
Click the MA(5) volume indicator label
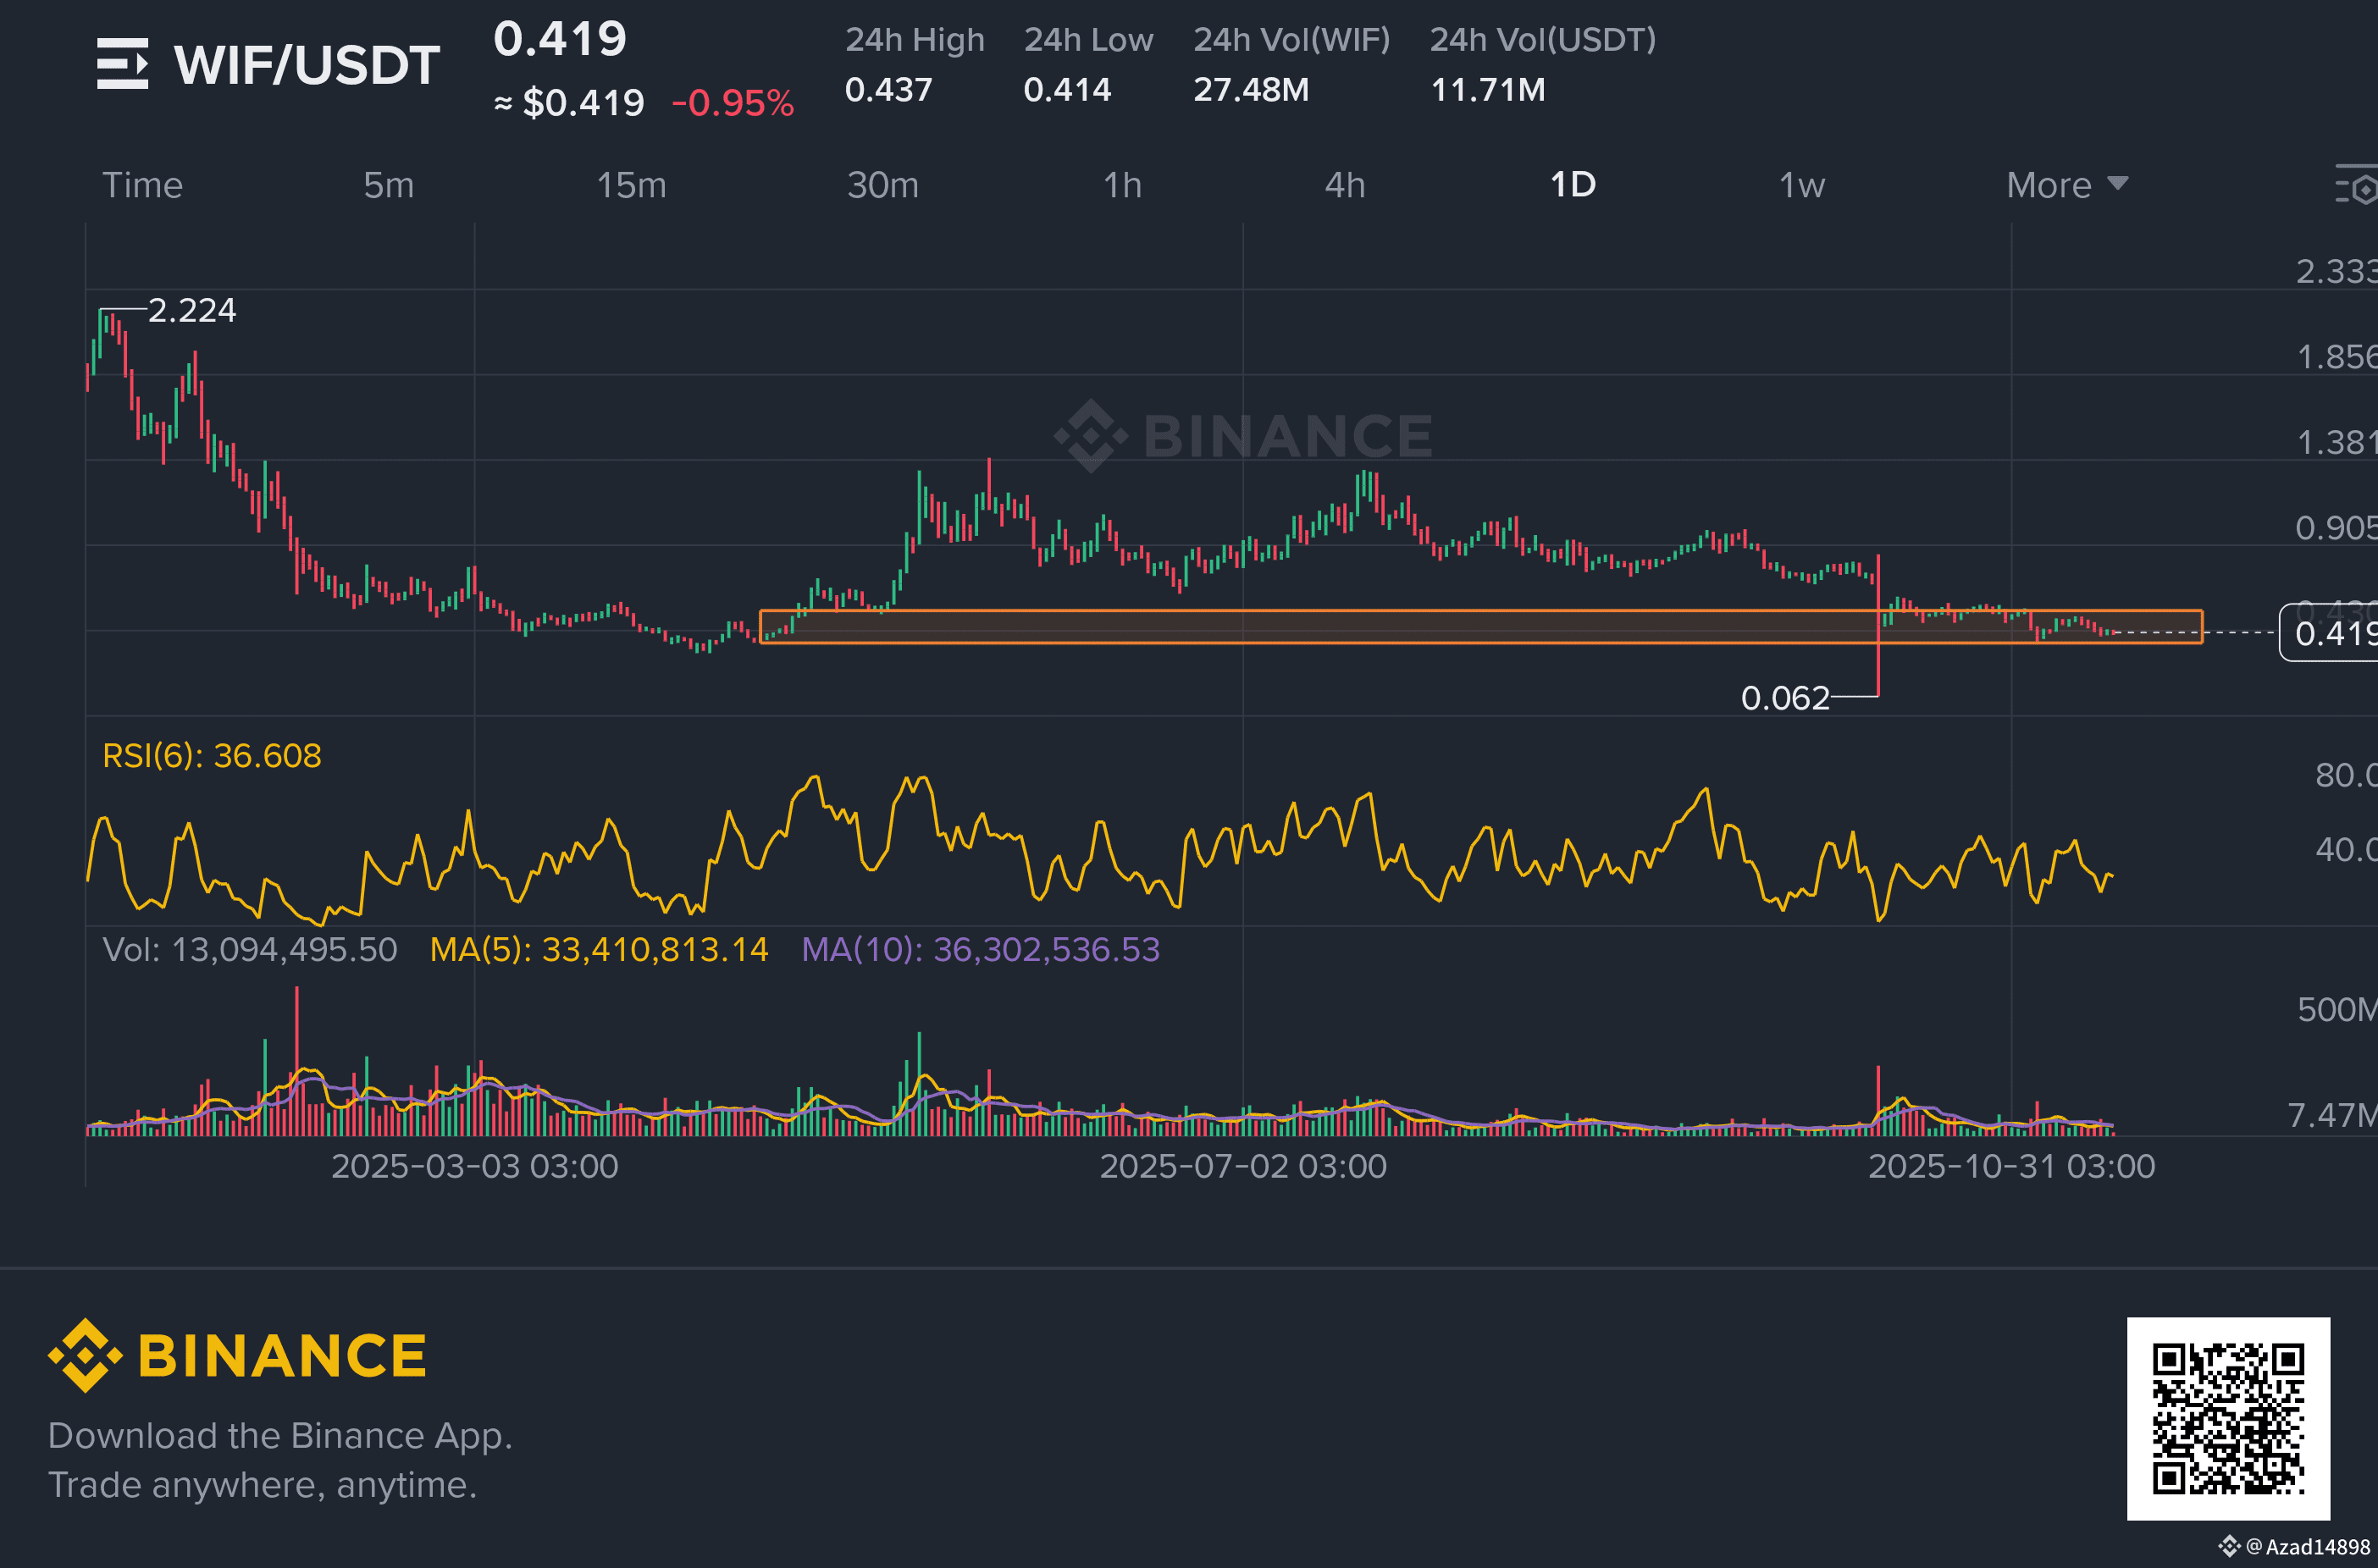(598, 949)
